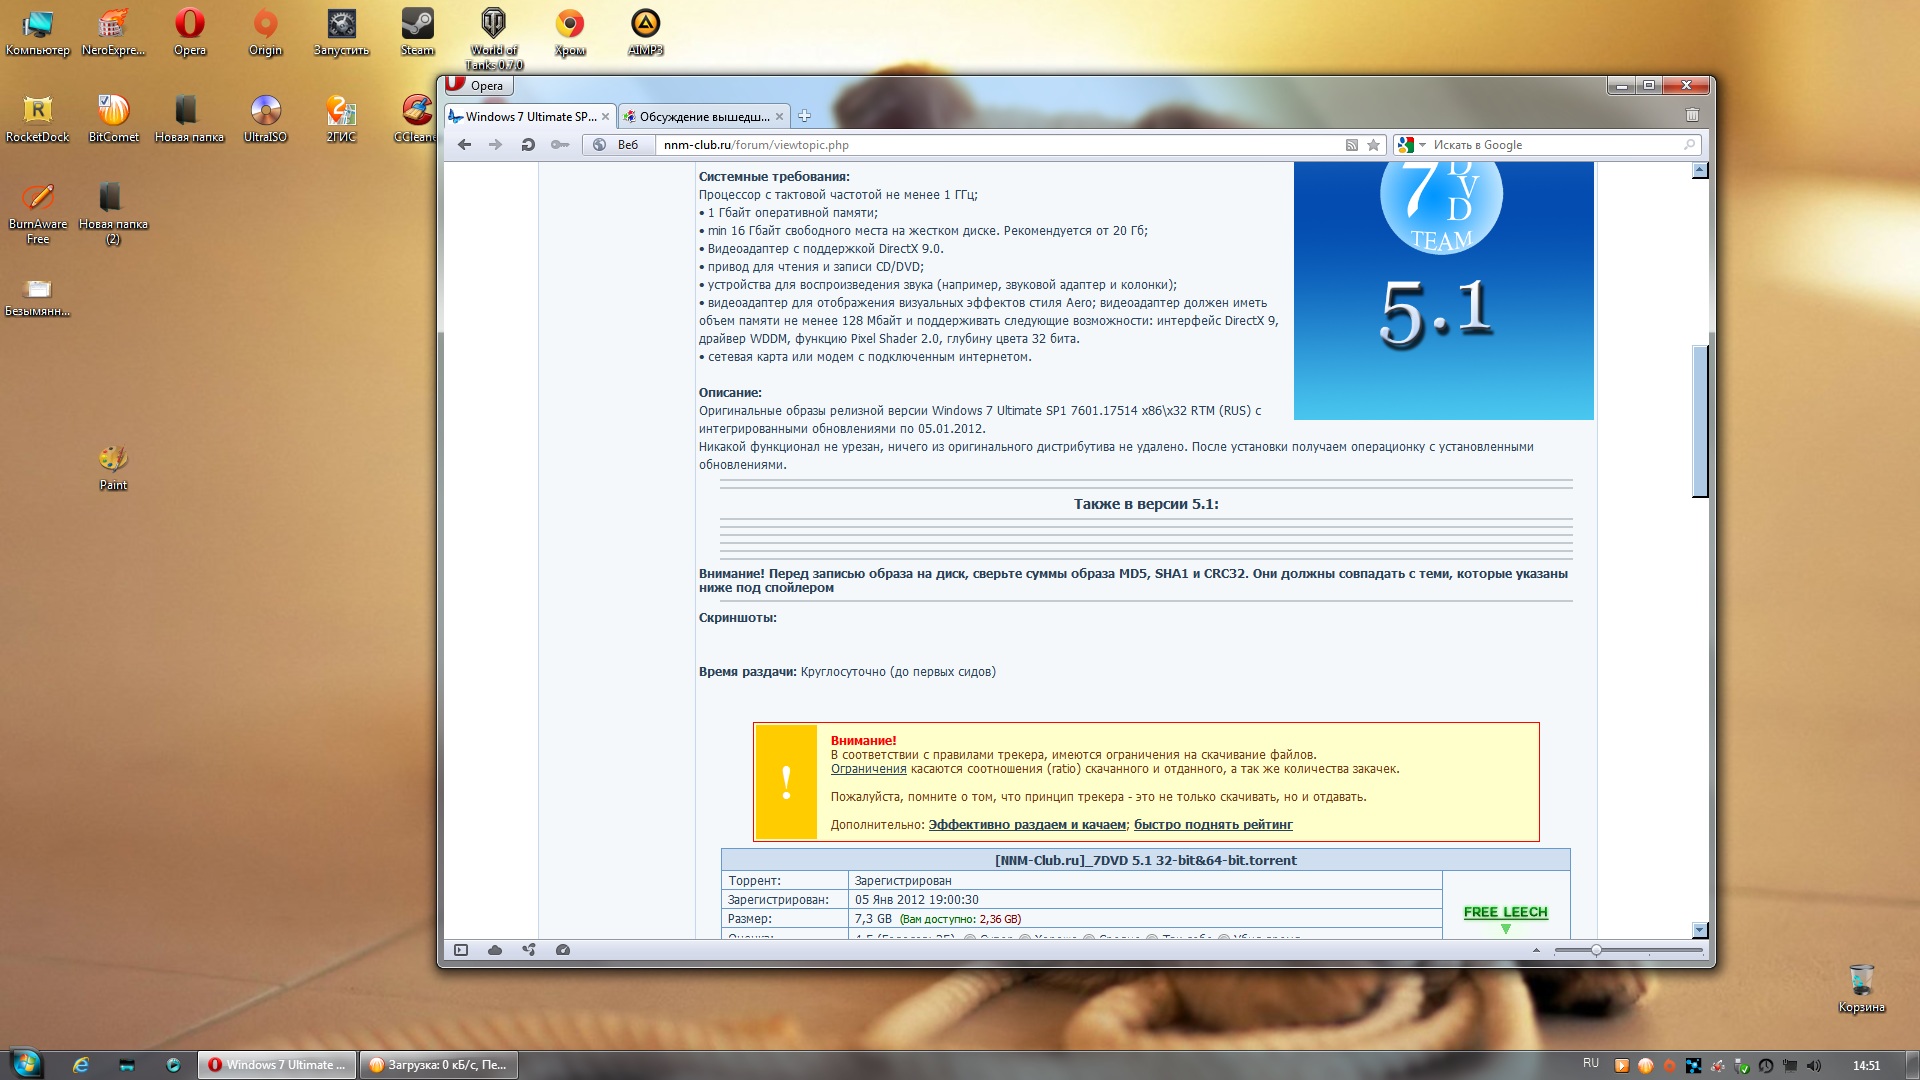
Task: Select the World of Tanks desktop icon
Action: click(493, 40)
